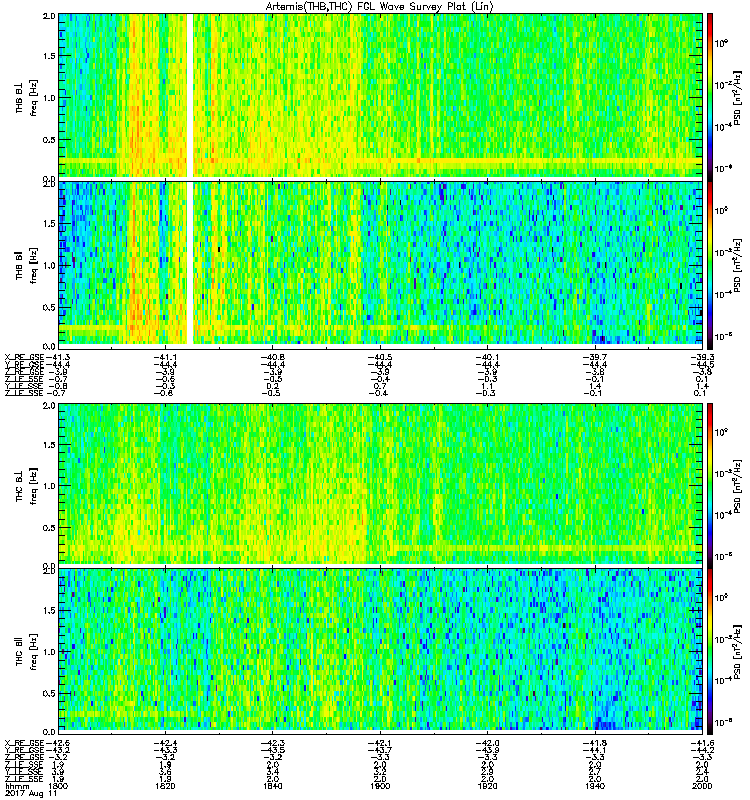Click the THB X_RE_GSE value '-40.8'
The image size is (750, 800).
click(x=273, y=357)
